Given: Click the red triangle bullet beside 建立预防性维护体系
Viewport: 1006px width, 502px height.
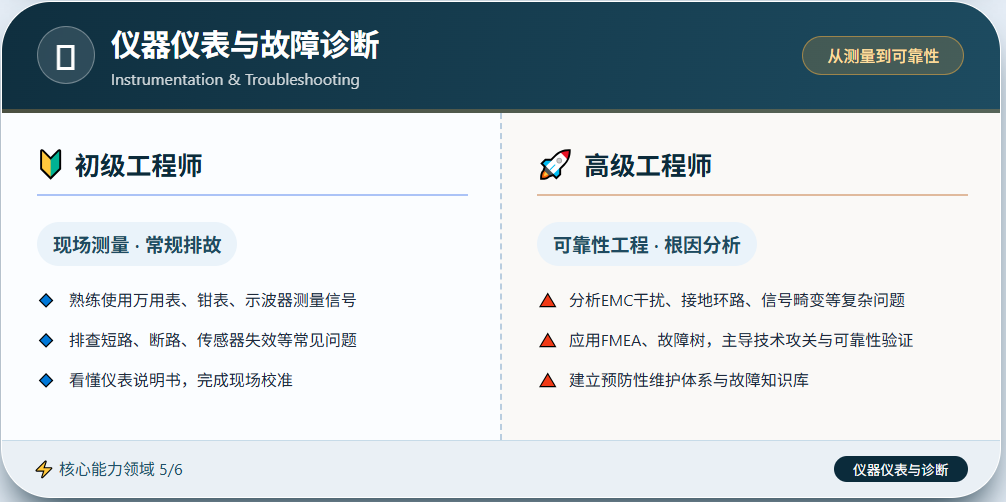Looking at the screenshot, I should coord(547,381).
